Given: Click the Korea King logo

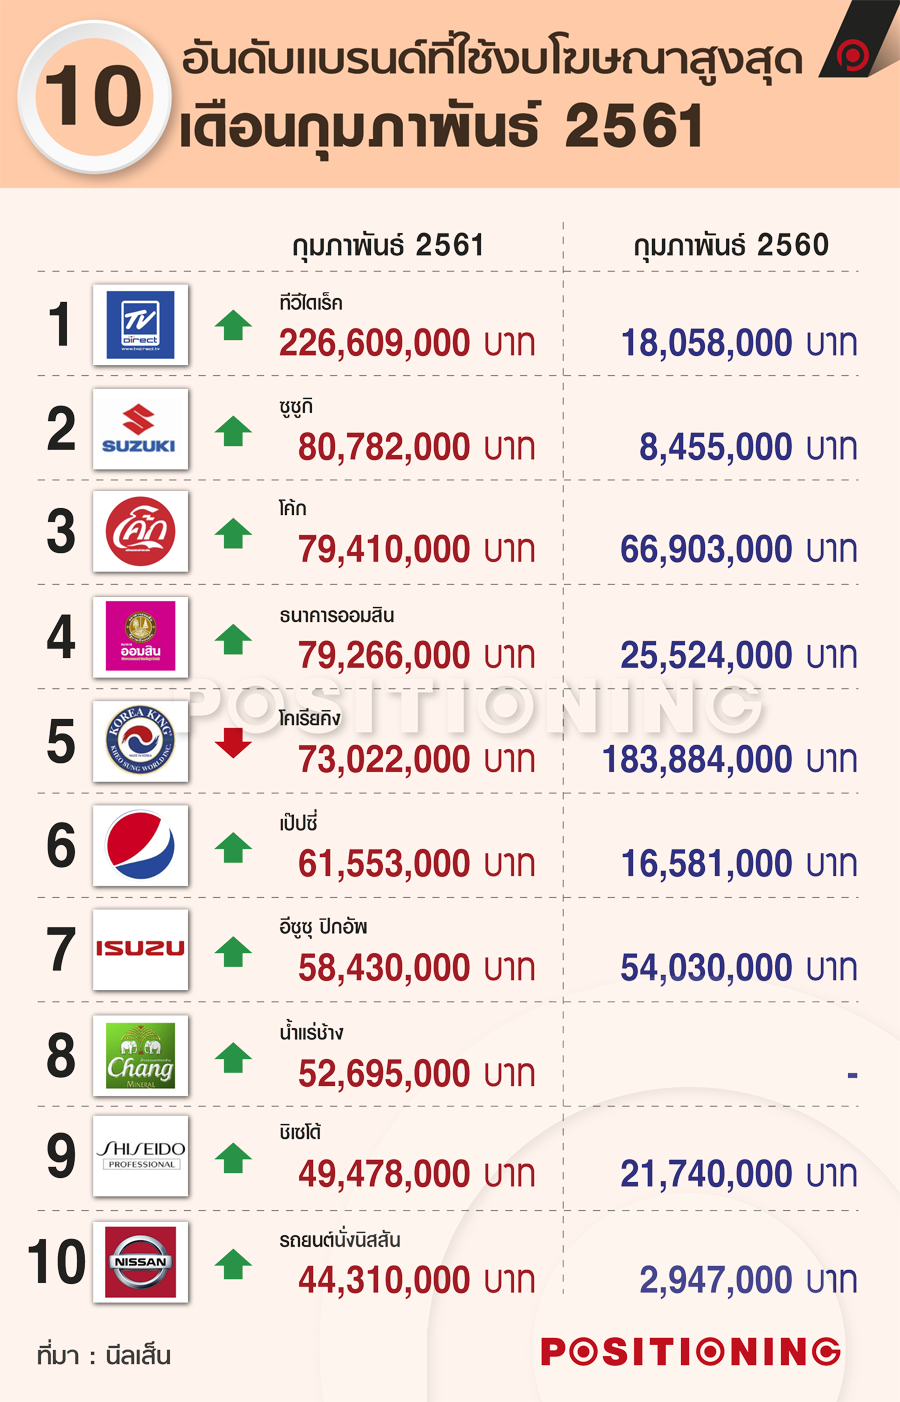Looking at the screenshot, I should pyautogui.click(x=140, y=741).
